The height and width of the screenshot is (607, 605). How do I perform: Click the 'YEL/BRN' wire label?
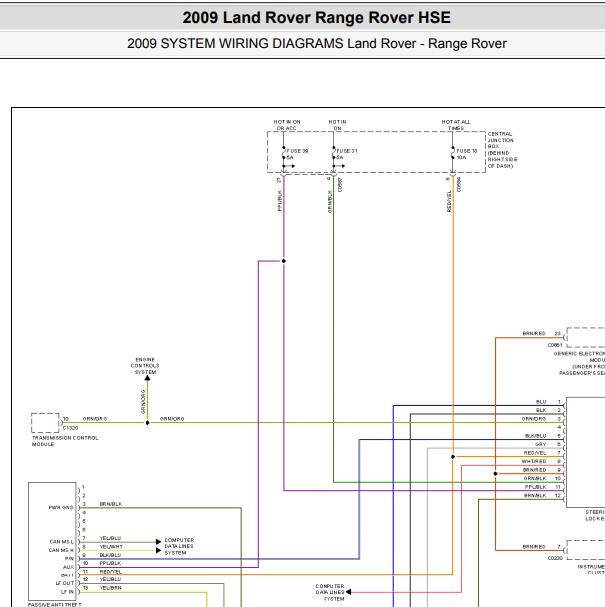(x=110, y=588)
